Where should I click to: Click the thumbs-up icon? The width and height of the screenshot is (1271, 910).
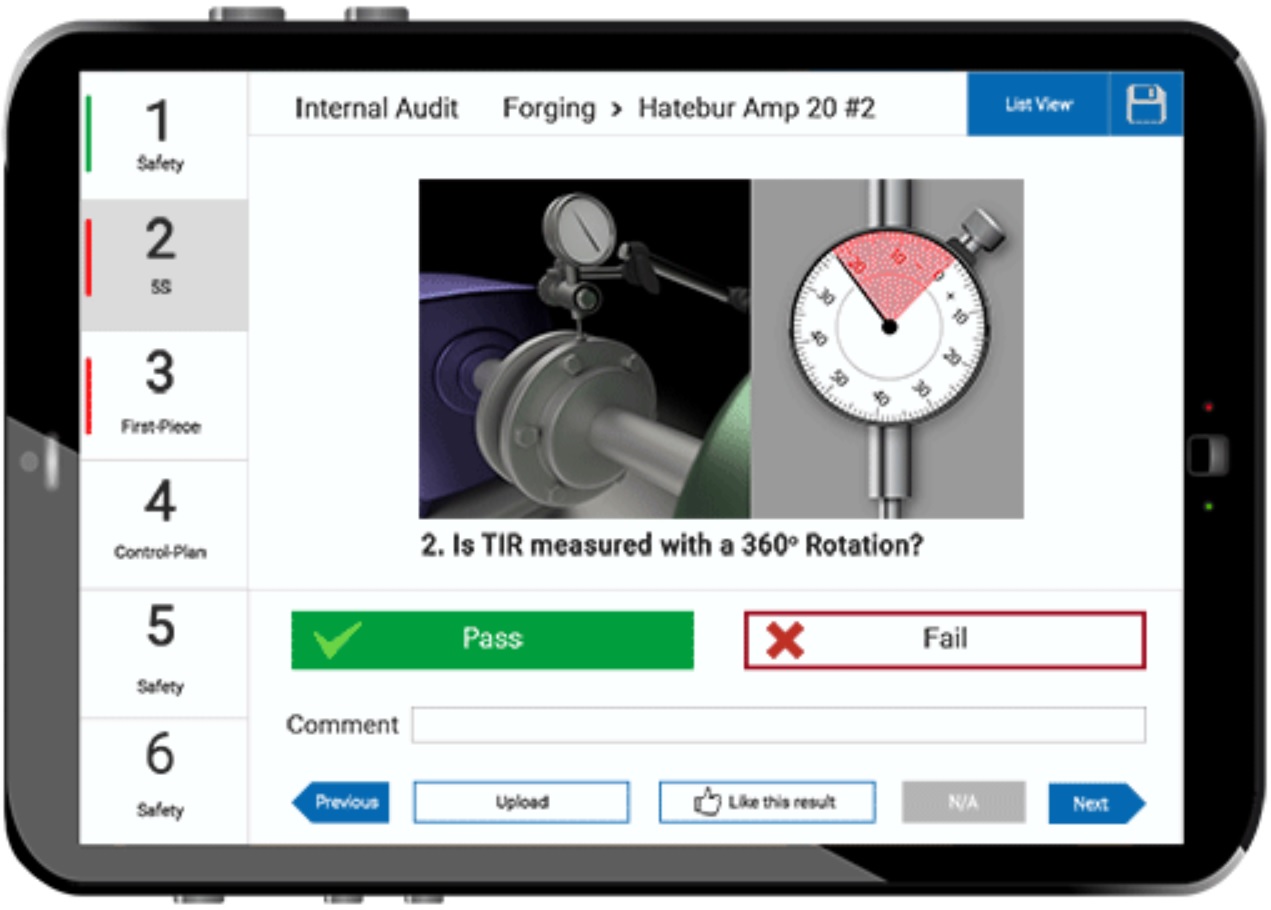(708, 802)
